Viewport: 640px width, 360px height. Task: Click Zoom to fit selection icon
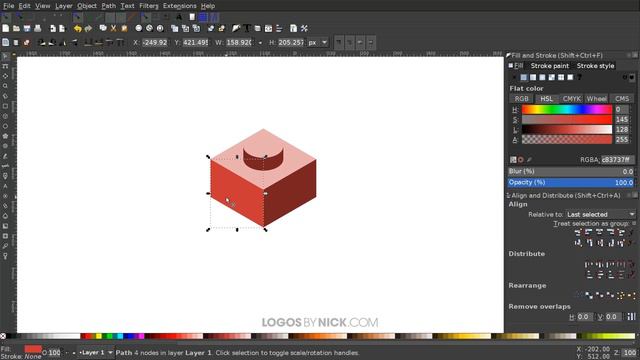(139, 28)
